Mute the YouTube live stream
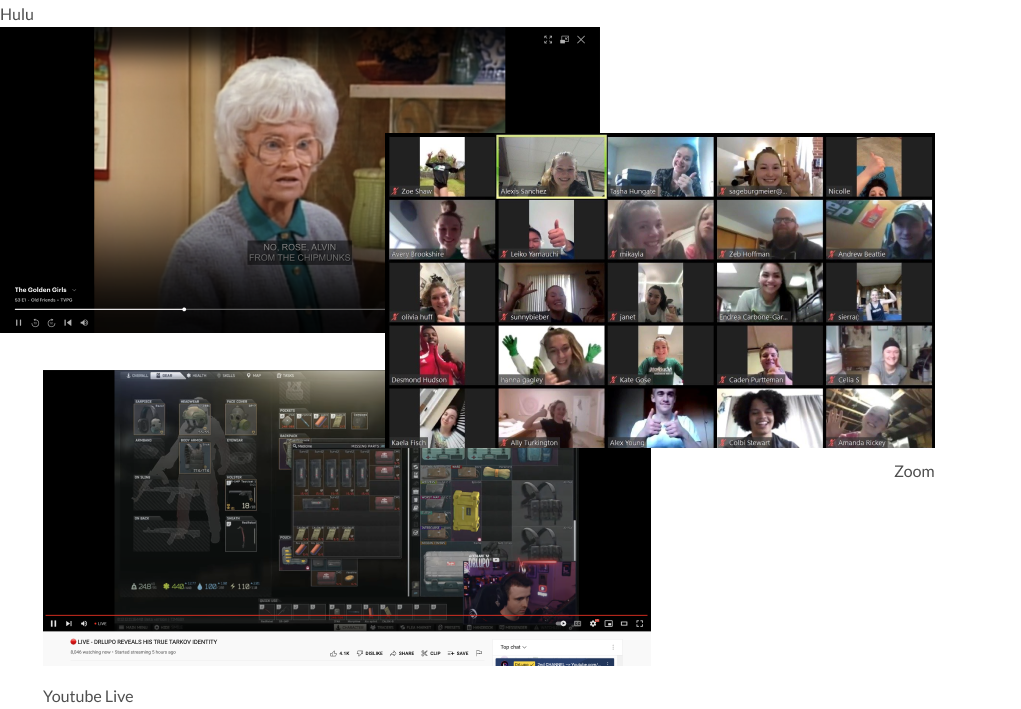The width and height of the screenshot is (1021, 709). pos(83,624)
